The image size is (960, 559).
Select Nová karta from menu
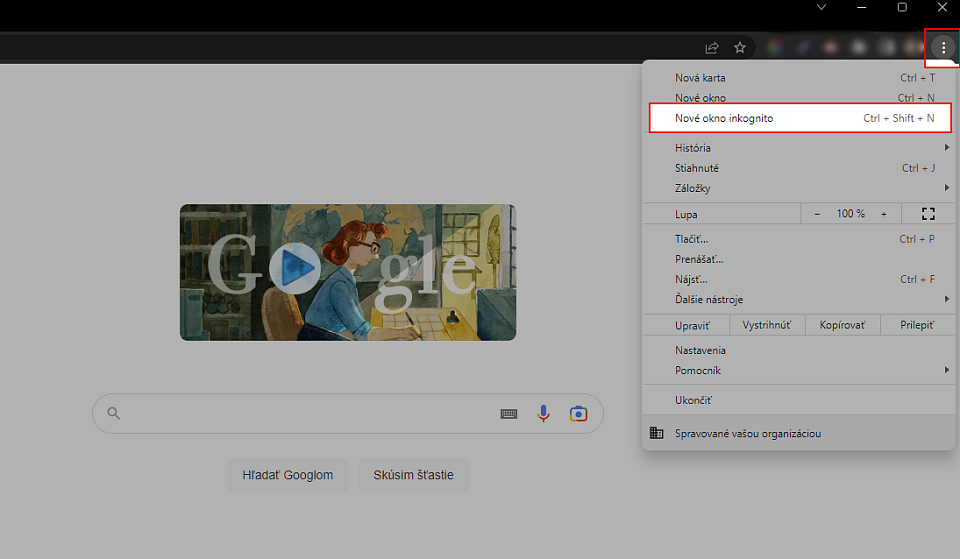click(798, 78)
